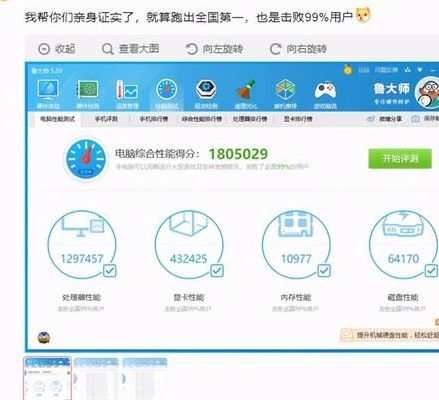This screenshot has height=400, width=439.
Task: Click memory score 10977
Action: (296, 259)
